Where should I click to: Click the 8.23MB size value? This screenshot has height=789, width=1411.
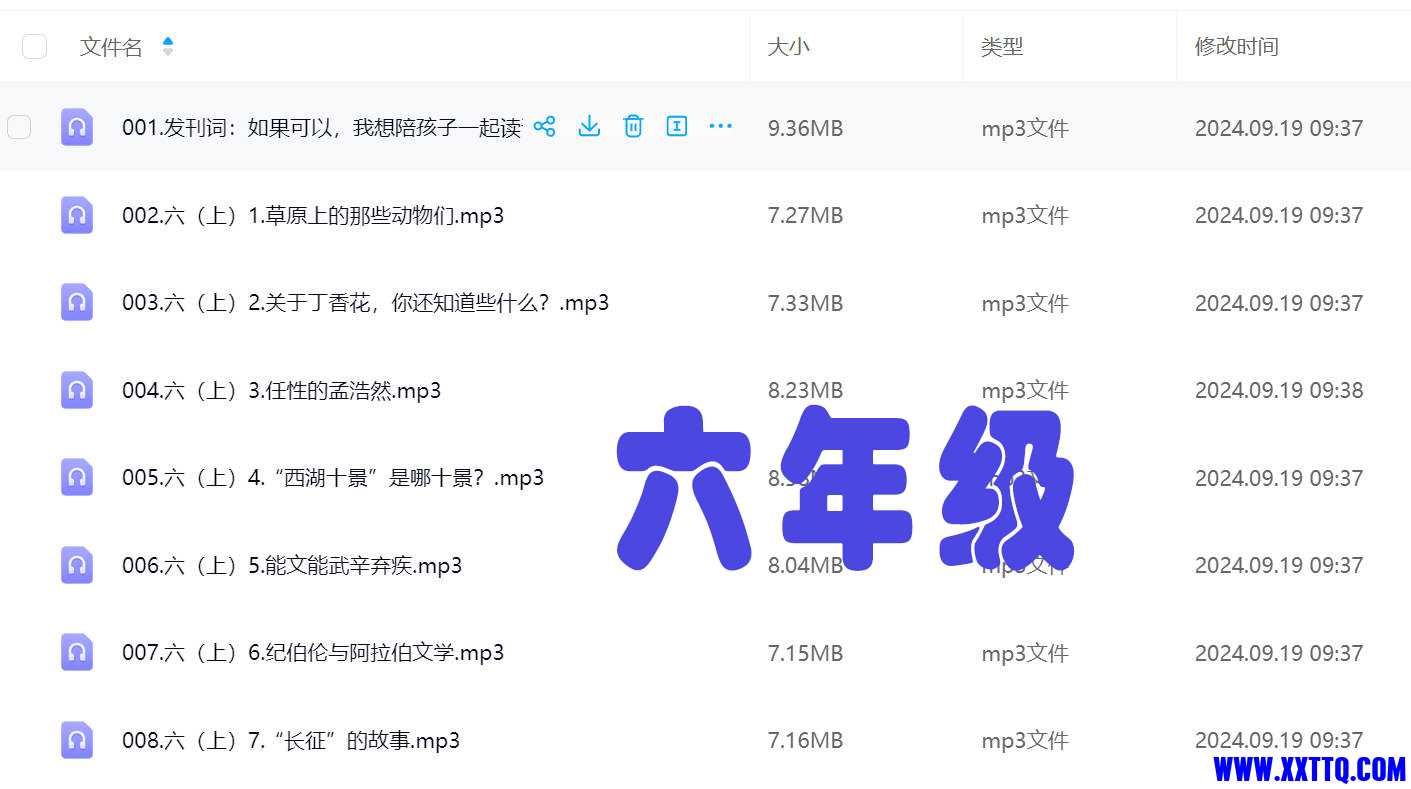tap(805, 390)
